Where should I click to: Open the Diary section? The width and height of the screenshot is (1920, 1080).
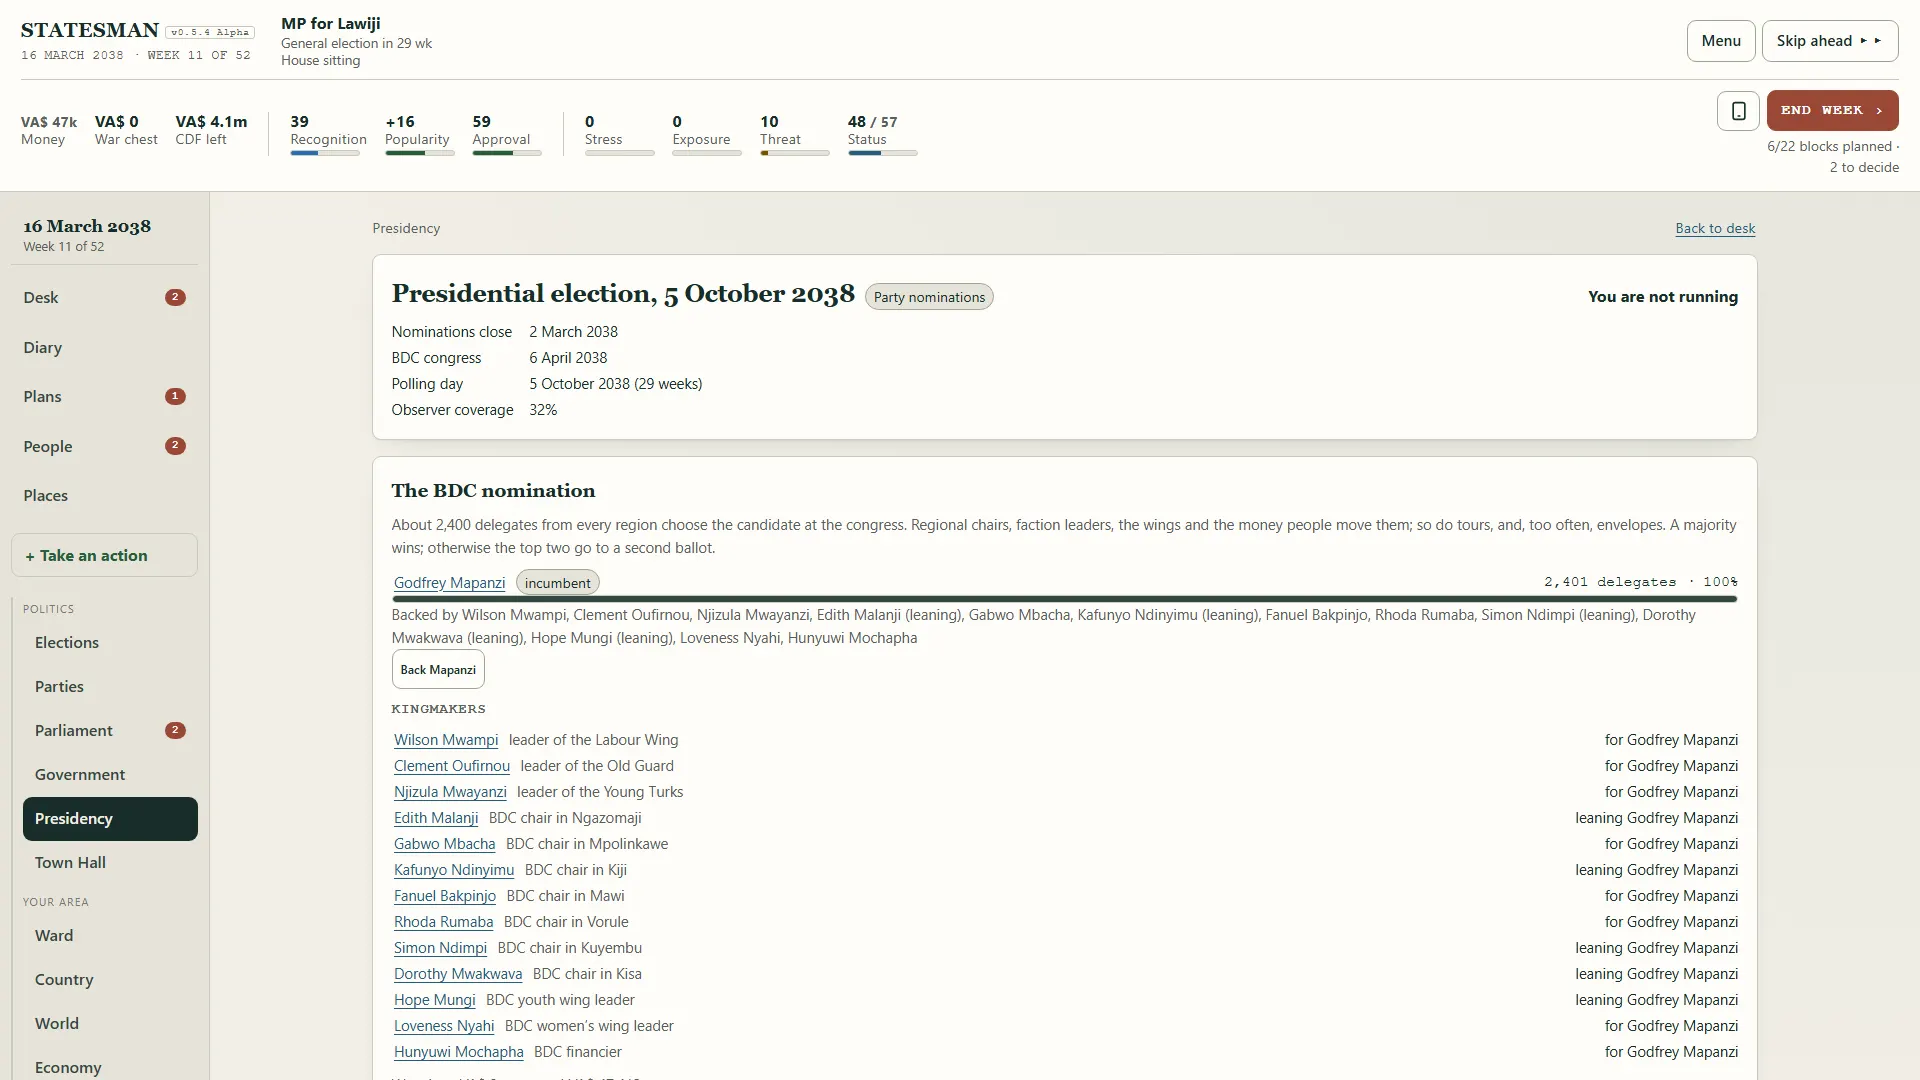pyautogui.click(x=104, y=347)
